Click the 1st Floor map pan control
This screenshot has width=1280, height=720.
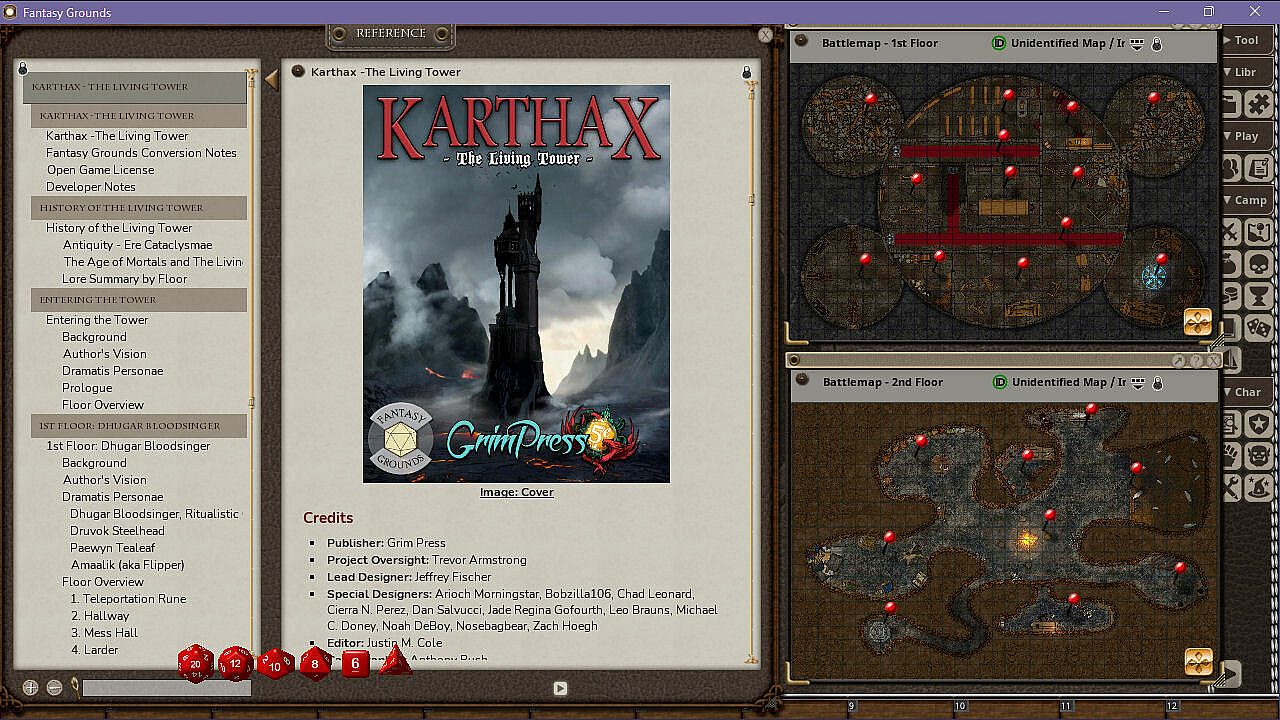[x=1197, y=321]
